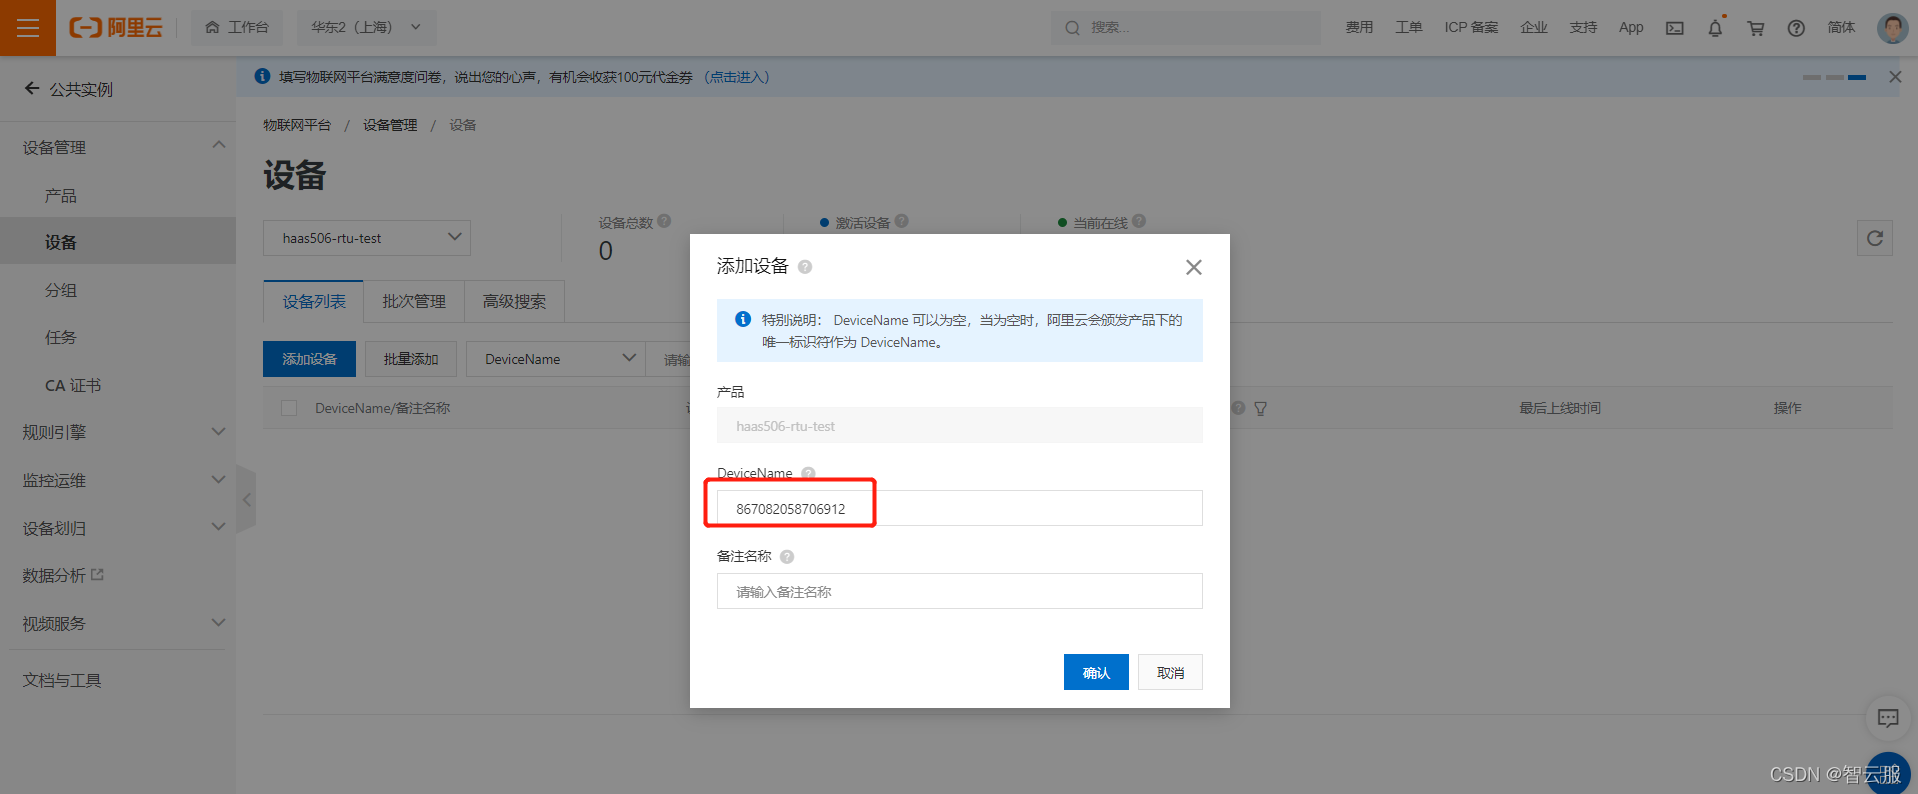Click the 备注名称 input field
The height and width of the screenshot is (794, 1918).
[960, 591]
